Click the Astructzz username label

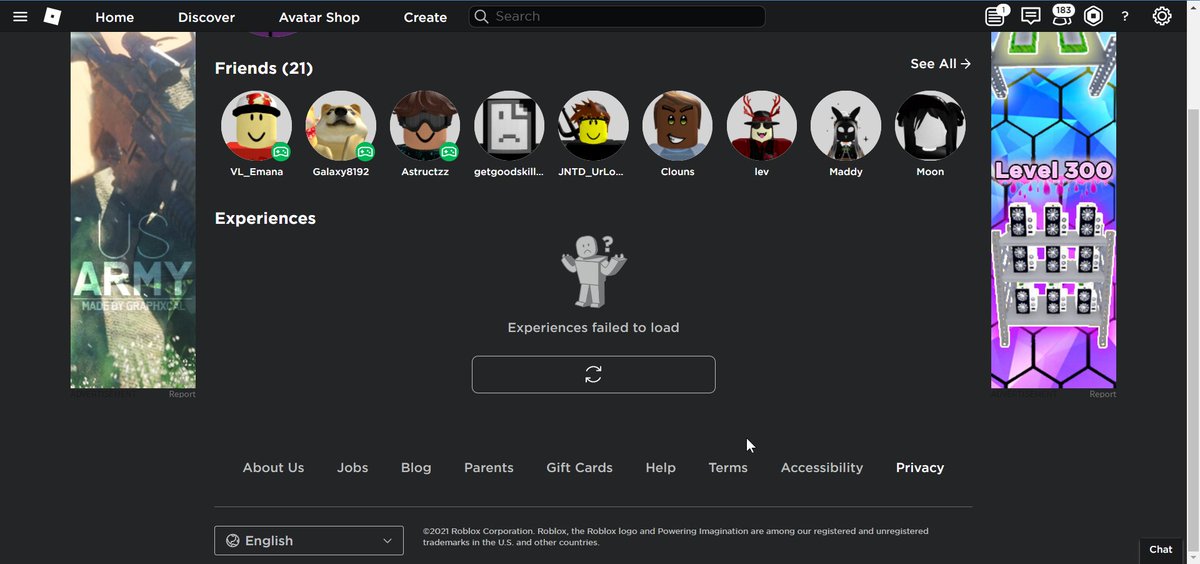[x=425, y=172]
